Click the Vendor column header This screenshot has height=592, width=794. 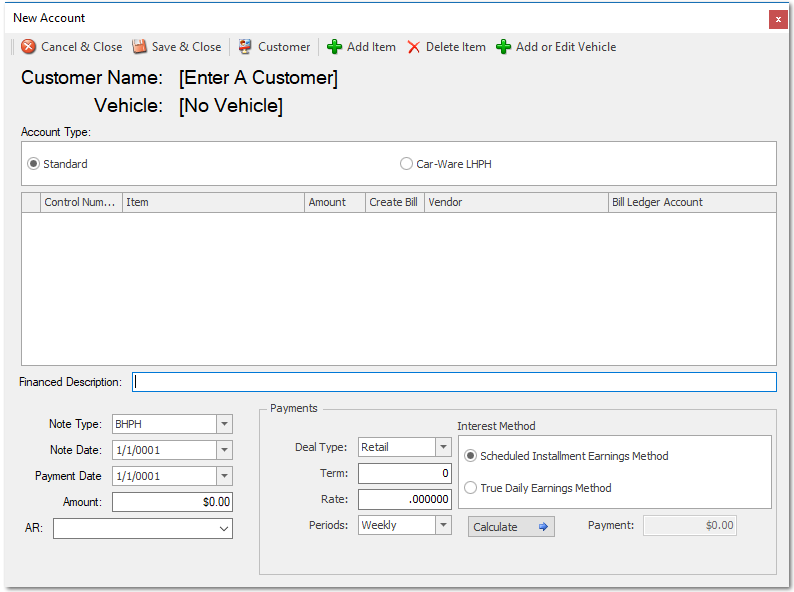click(x=516, y=203)
